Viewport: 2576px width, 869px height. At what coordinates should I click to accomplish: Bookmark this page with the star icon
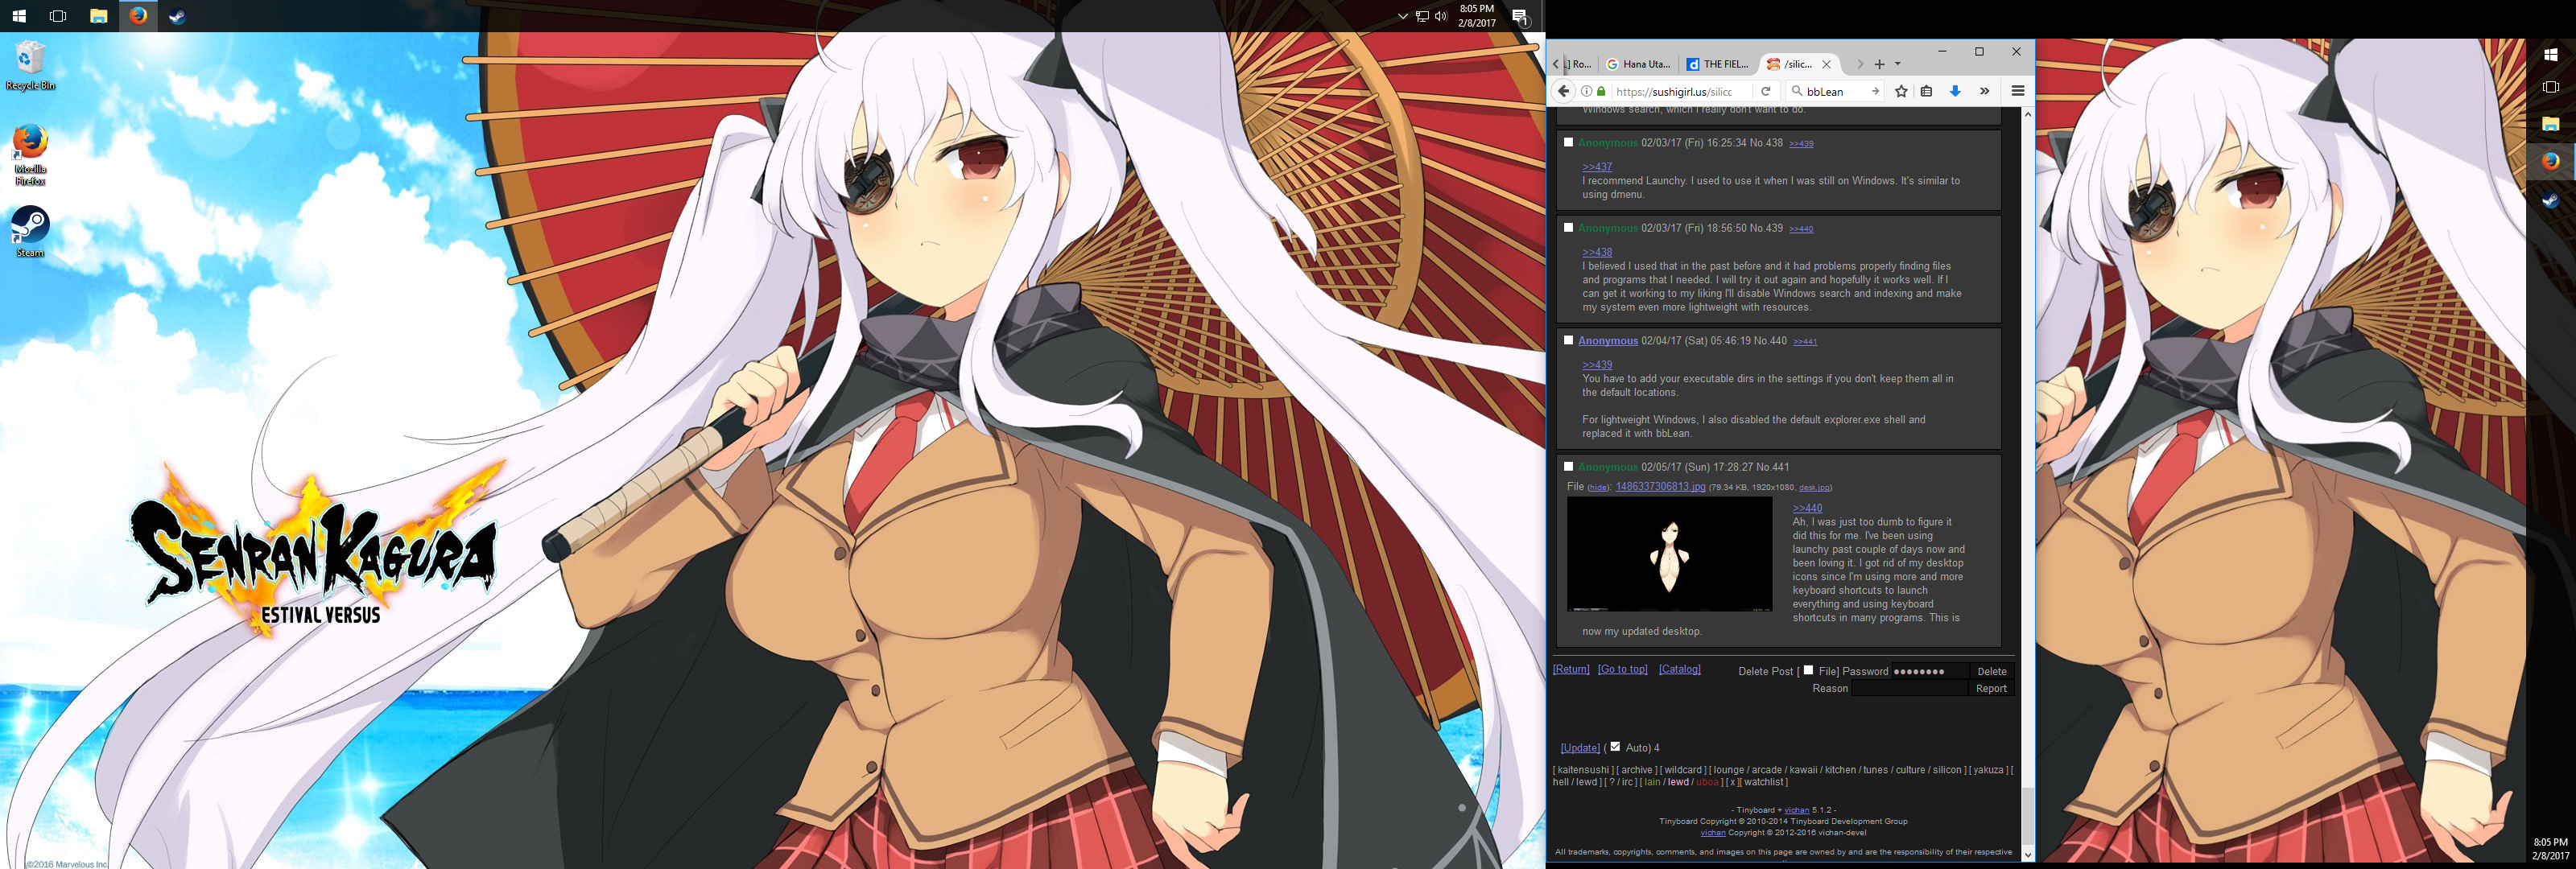pyautogui.click(x=1901, y=91)
